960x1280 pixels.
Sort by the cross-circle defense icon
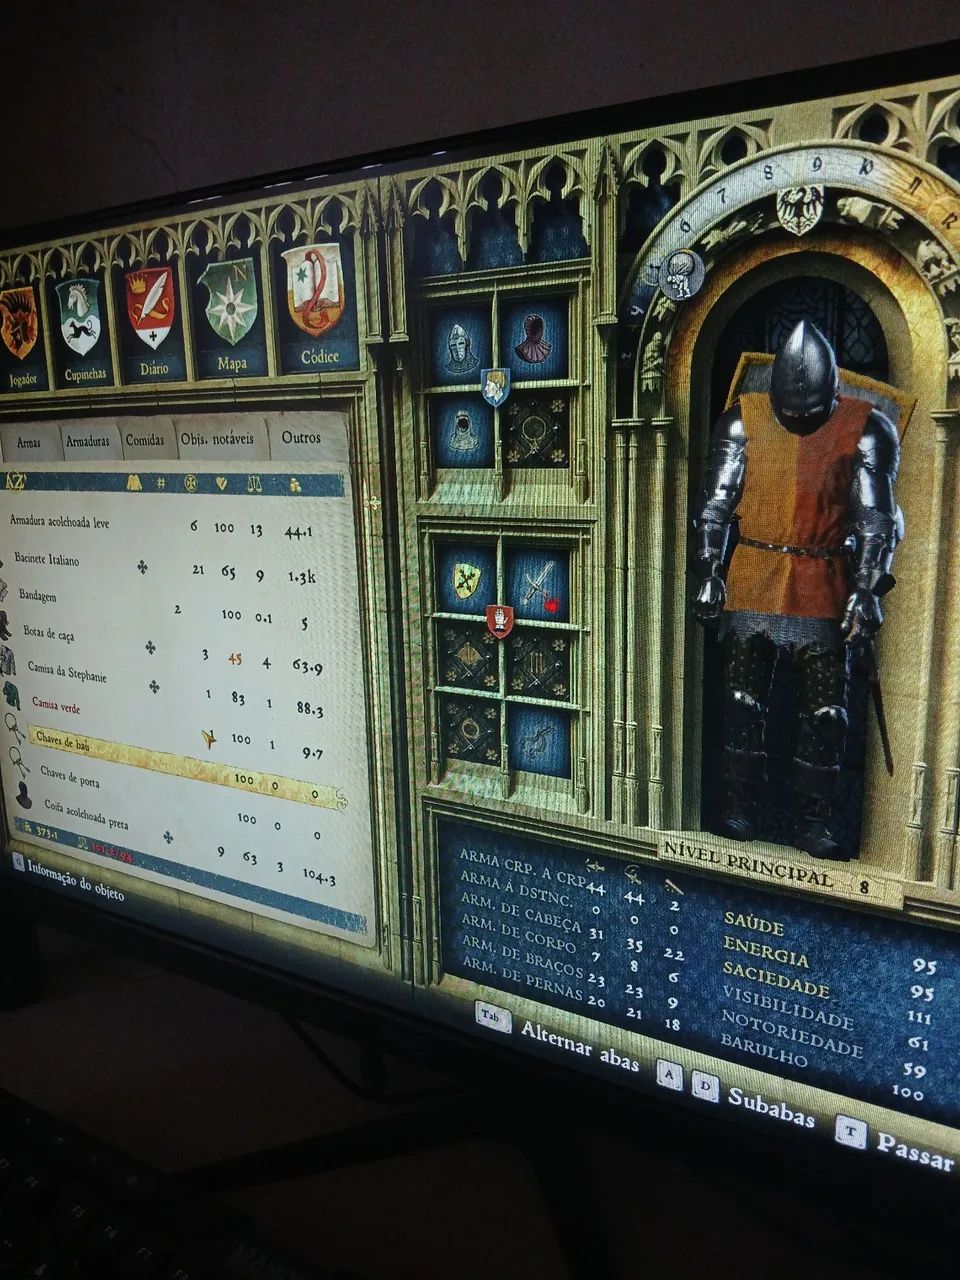coord(190,483)
